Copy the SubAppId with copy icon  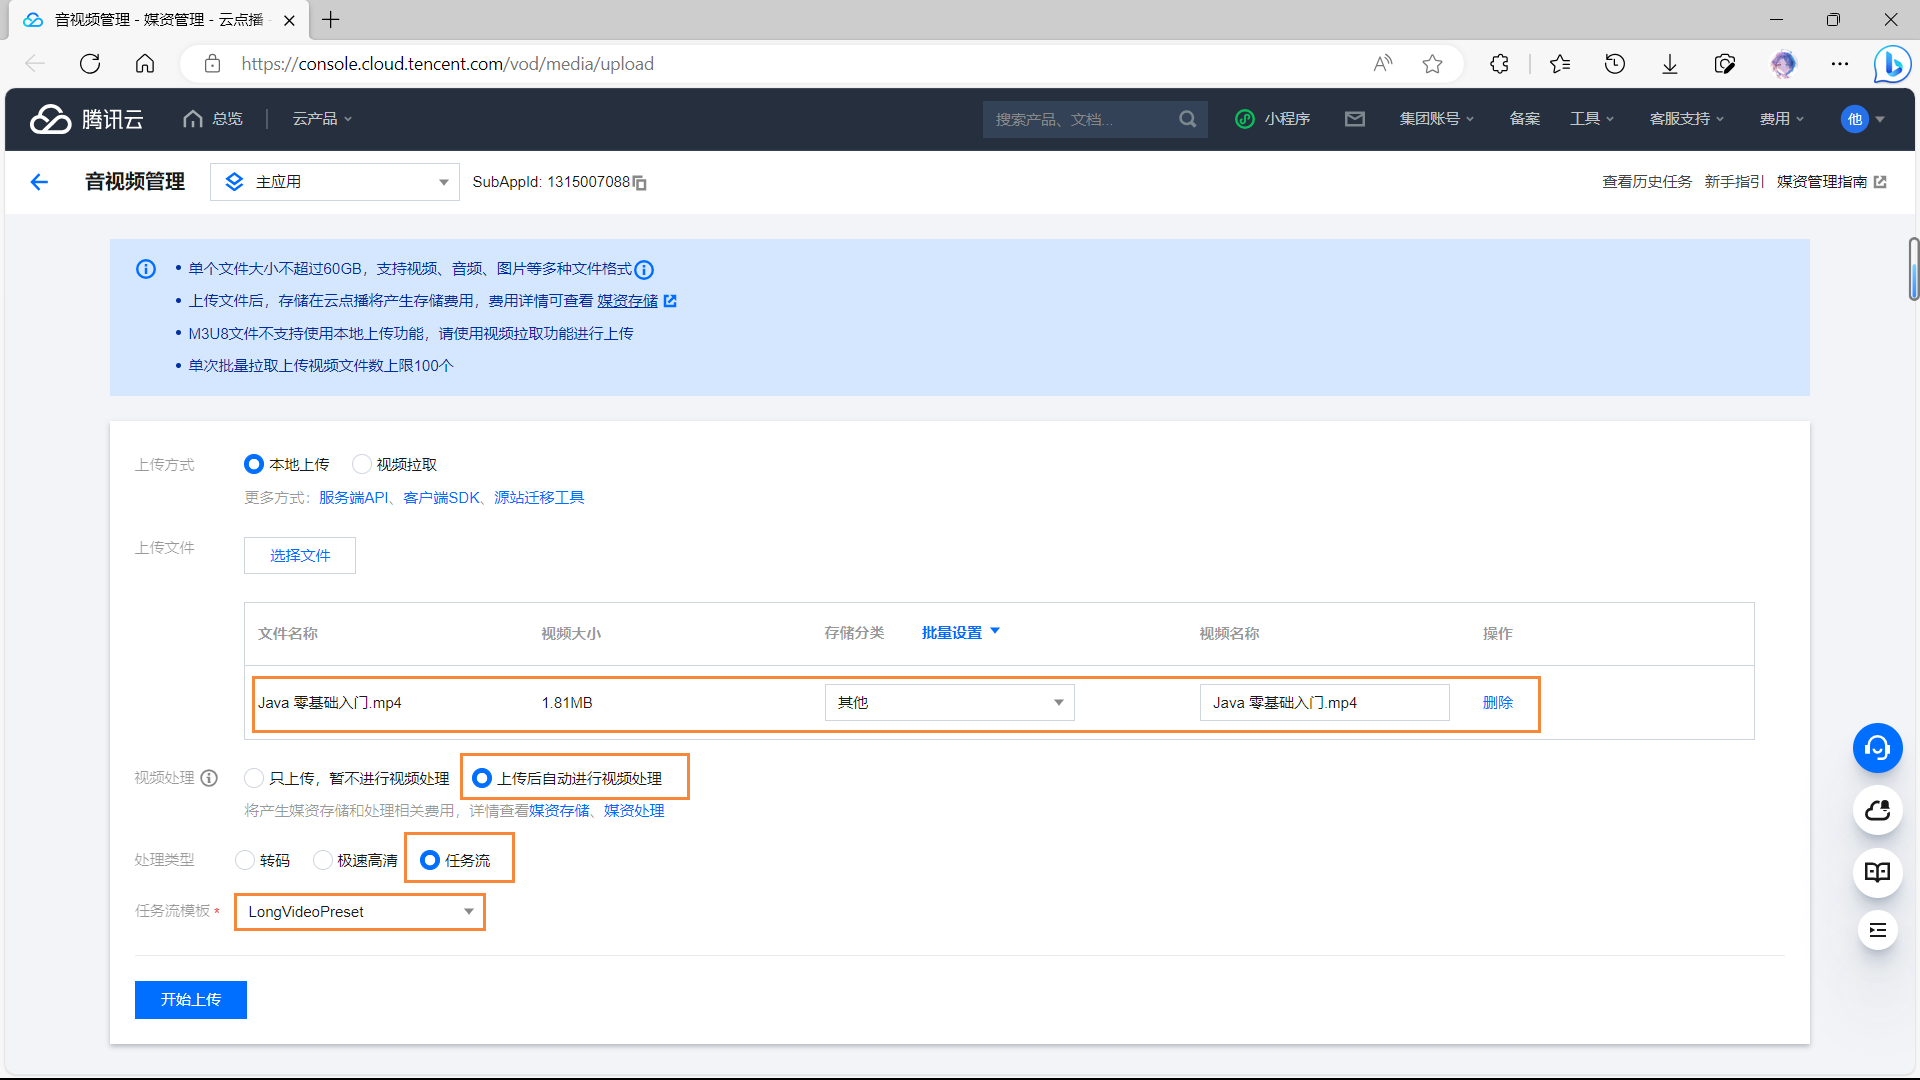pos(640,183)
